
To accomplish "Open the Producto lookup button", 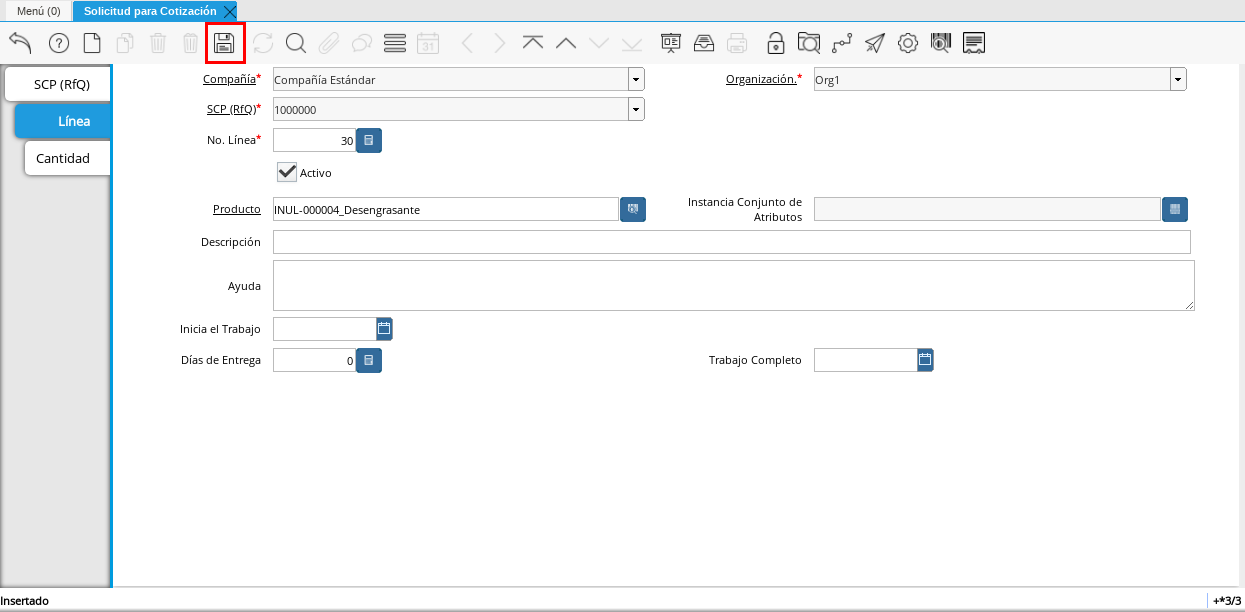I will (633, 209).
